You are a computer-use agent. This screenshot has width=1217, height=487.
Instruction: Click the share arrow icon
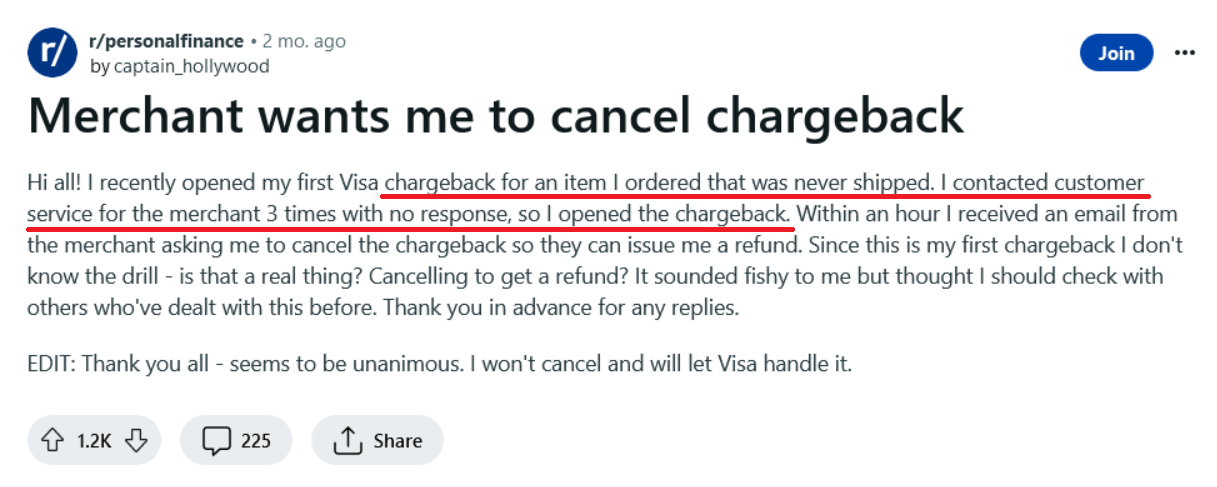pos(347,440)
